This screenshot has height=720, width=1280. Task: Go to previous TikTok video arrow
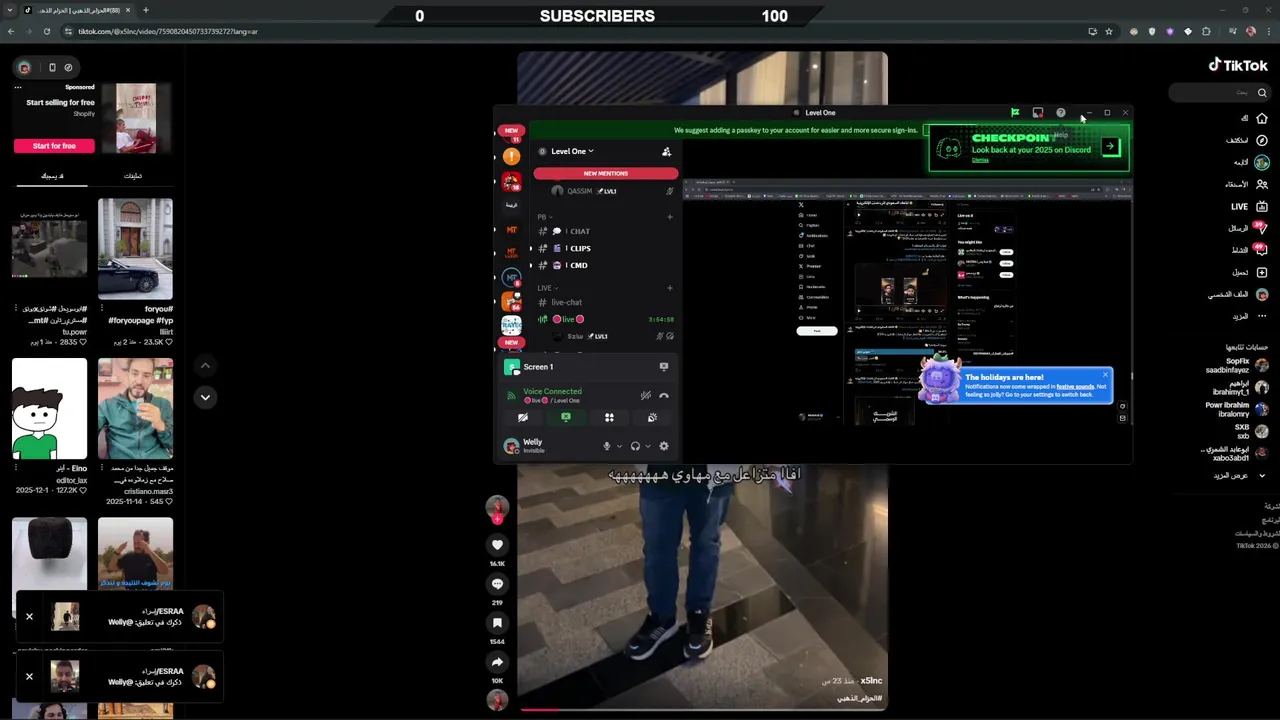(x=205, y=366)
